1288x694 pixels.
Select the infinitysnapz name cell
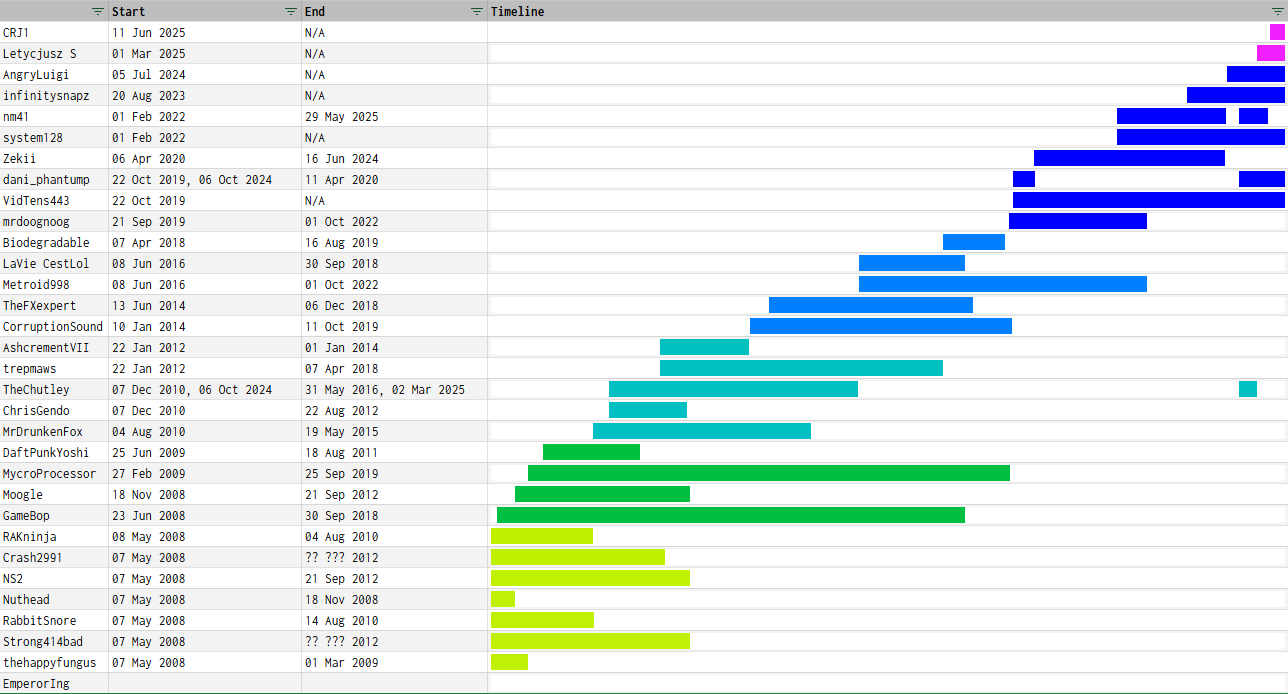(x=46, y=96)
